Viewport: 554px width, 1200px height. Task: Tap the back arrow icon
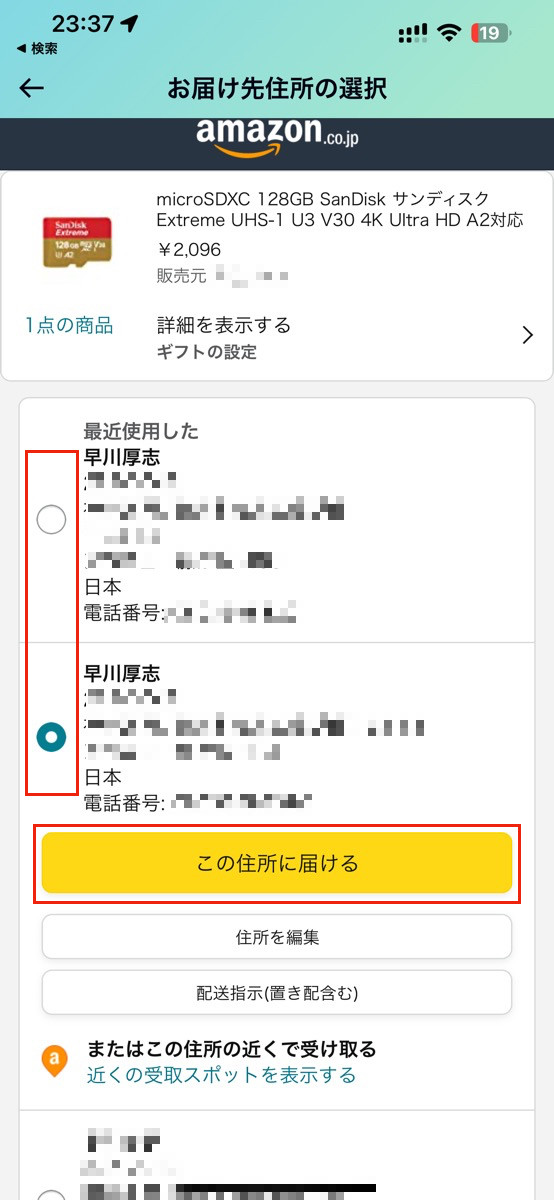[32, 88]
